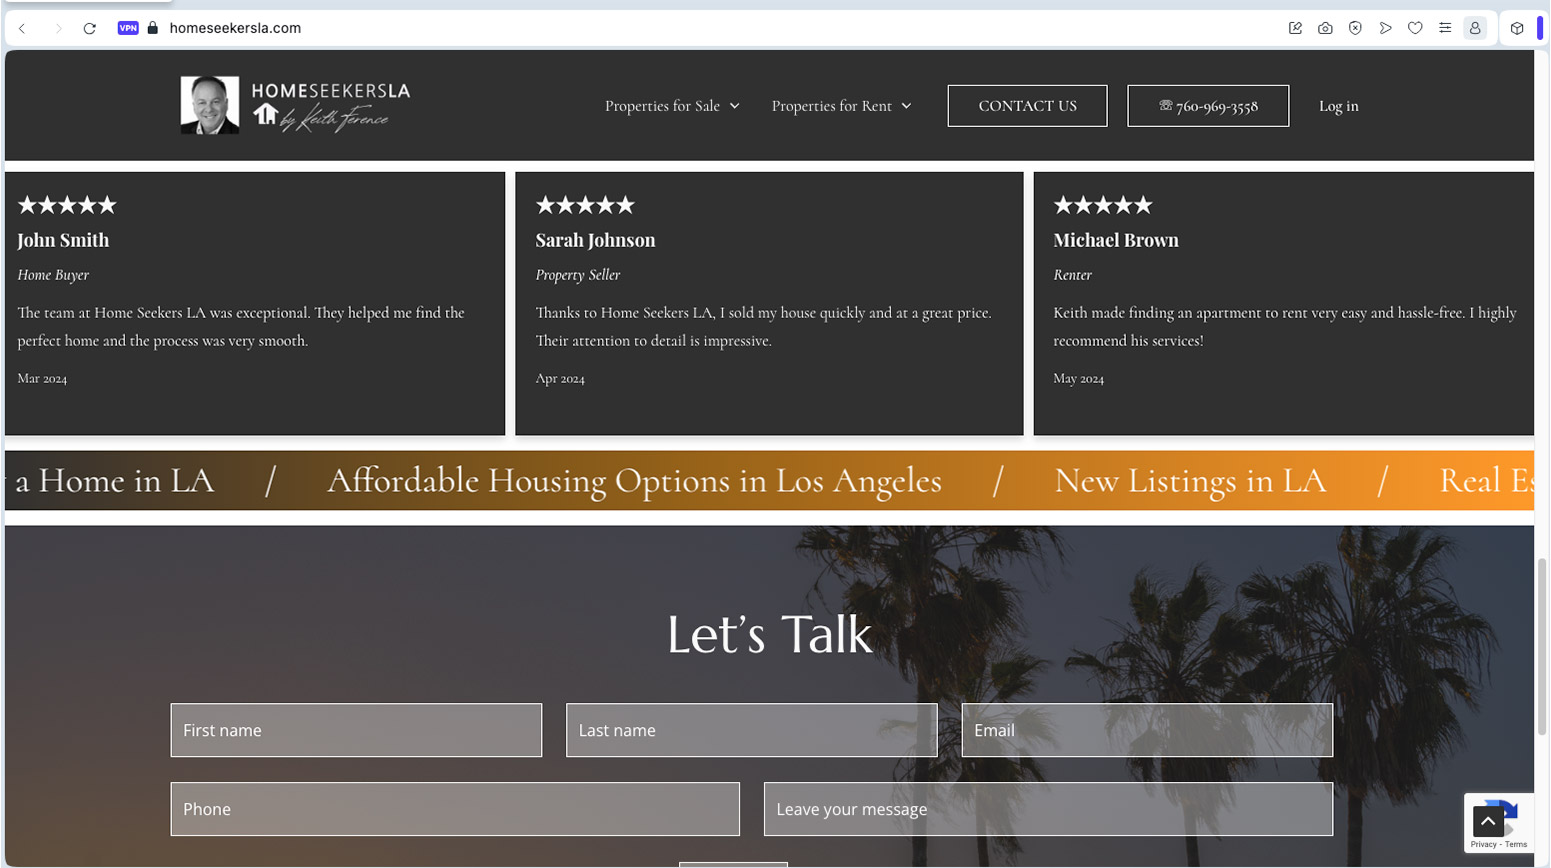The height and width of the screenshot is (868, 1551).
Task: Click New Listings in LA ticker
Action: pos(1190,481)
